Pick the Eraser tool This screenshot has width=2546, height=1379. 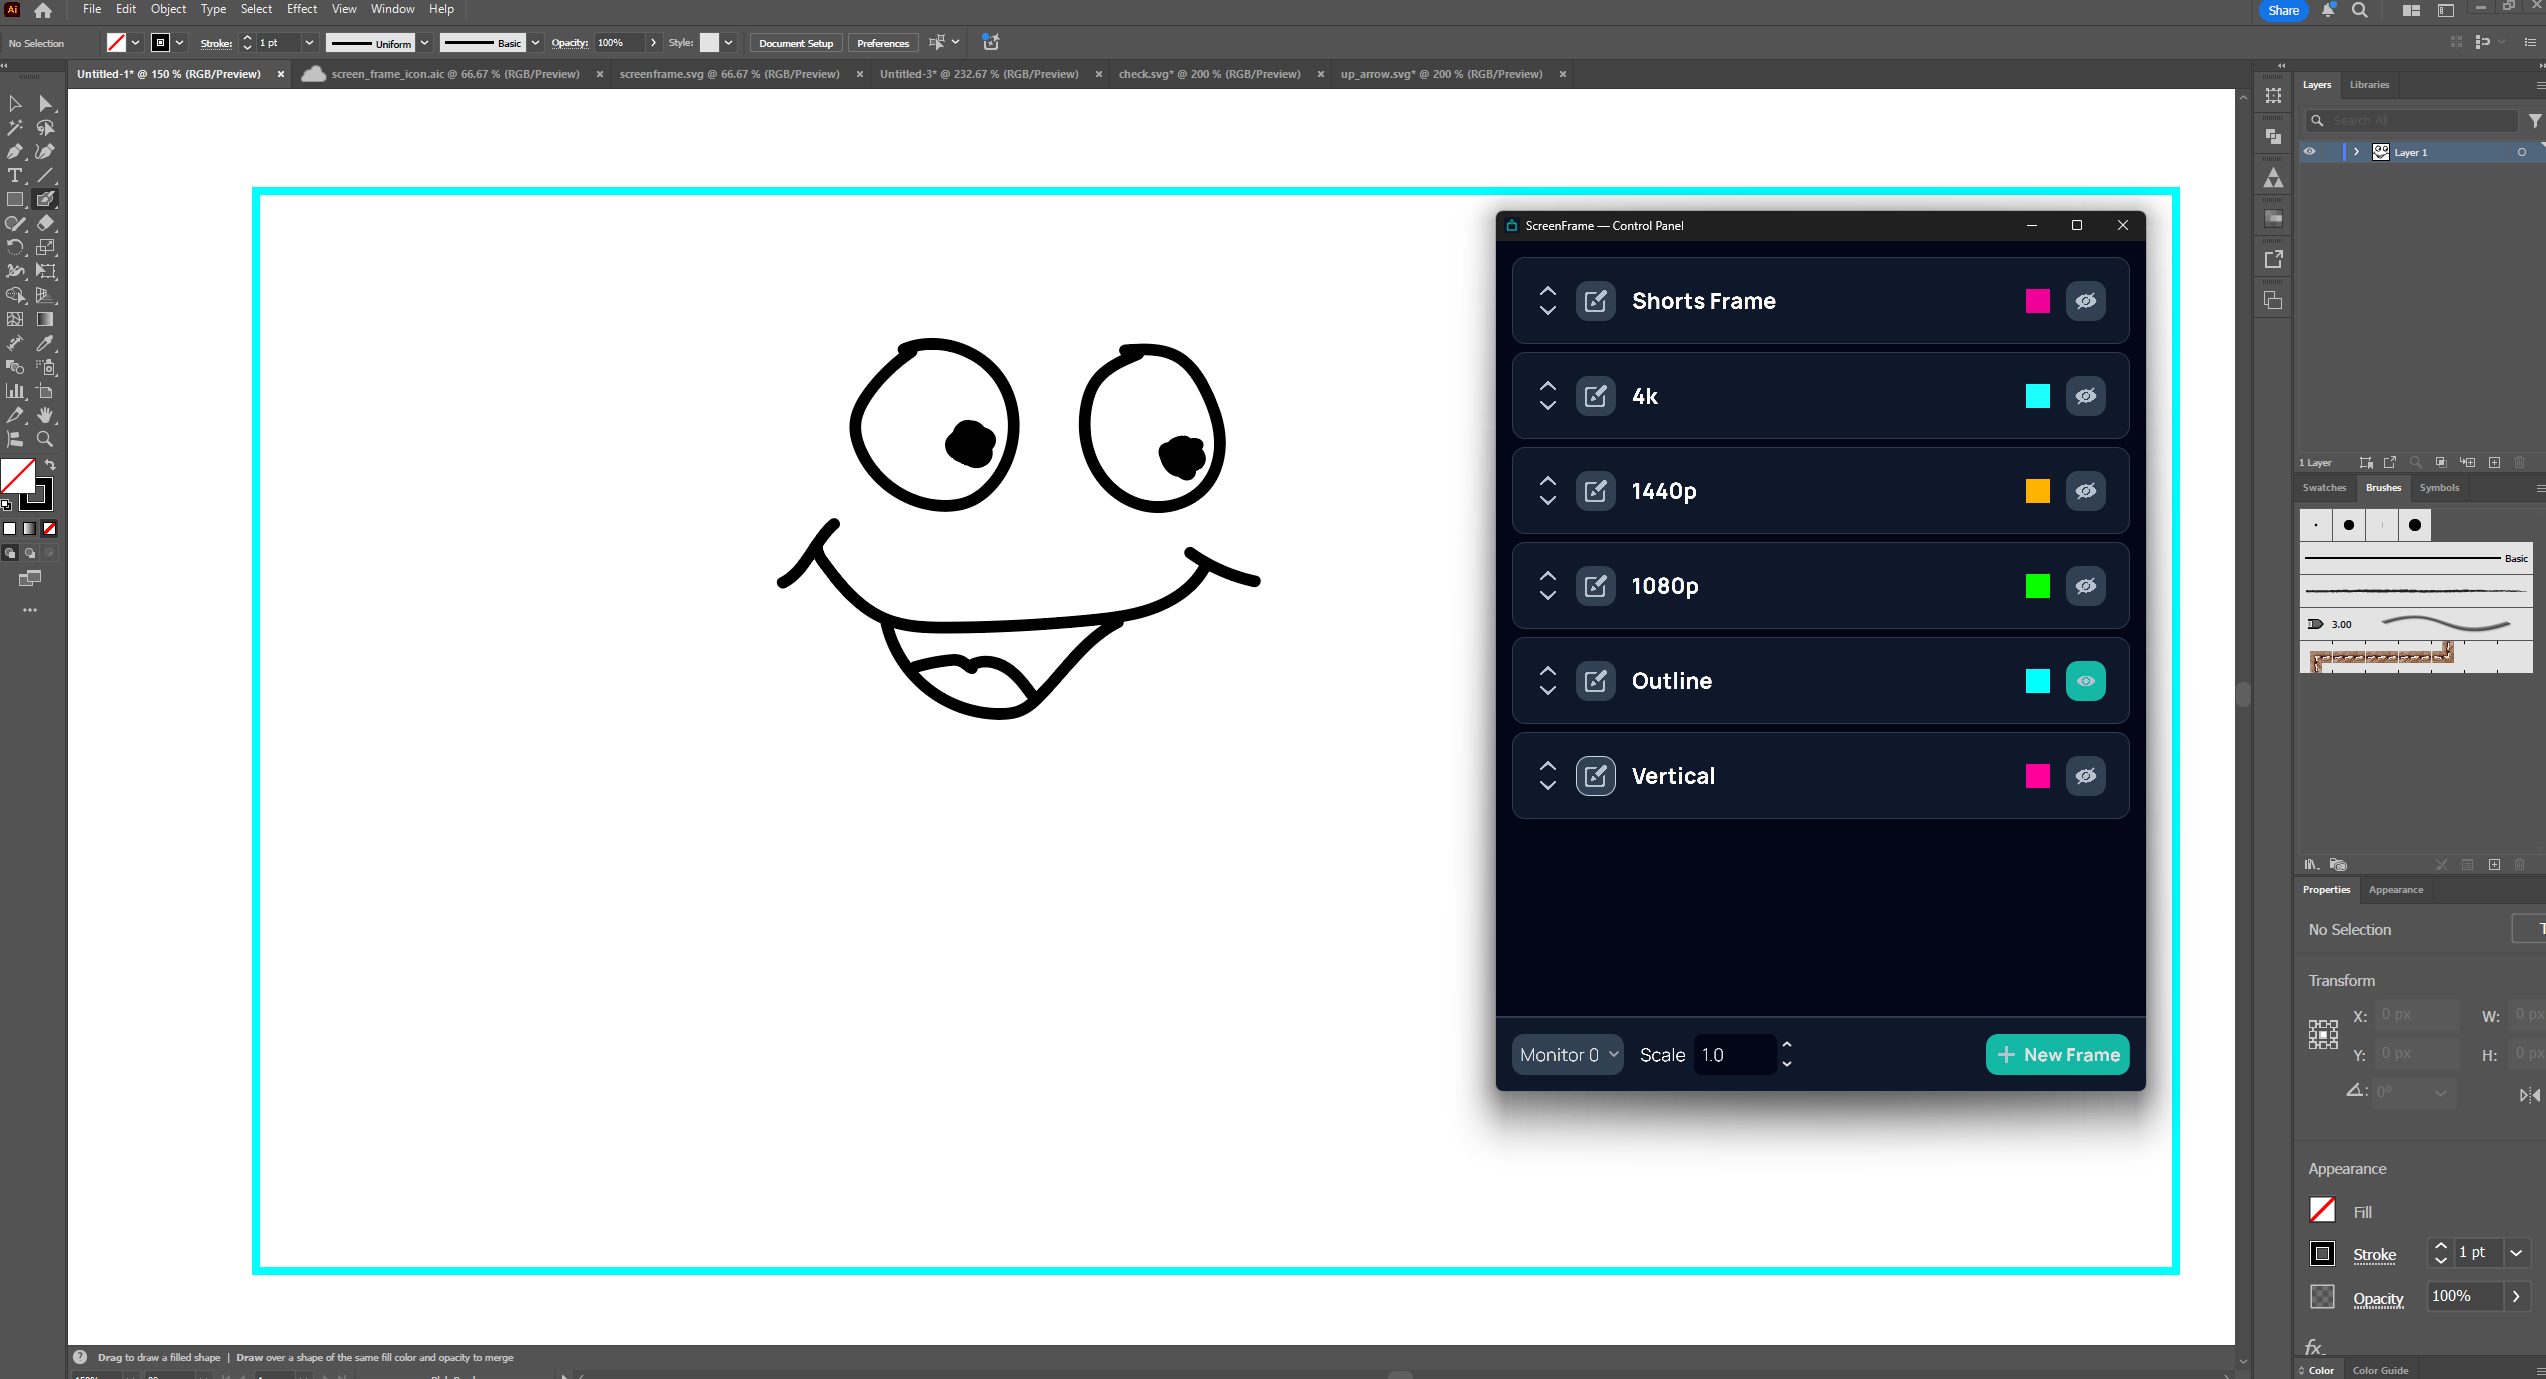point(45,224)
